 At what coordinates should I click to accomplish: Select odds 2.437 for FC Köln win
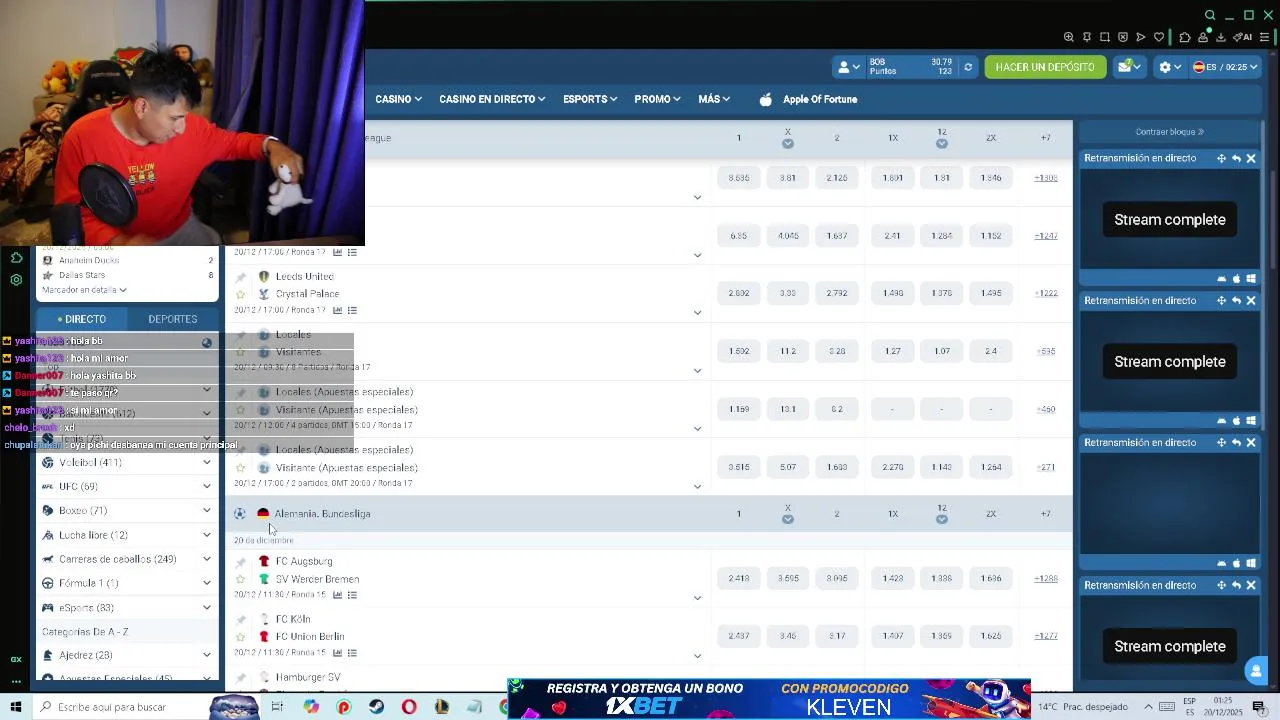coord(739,636)
